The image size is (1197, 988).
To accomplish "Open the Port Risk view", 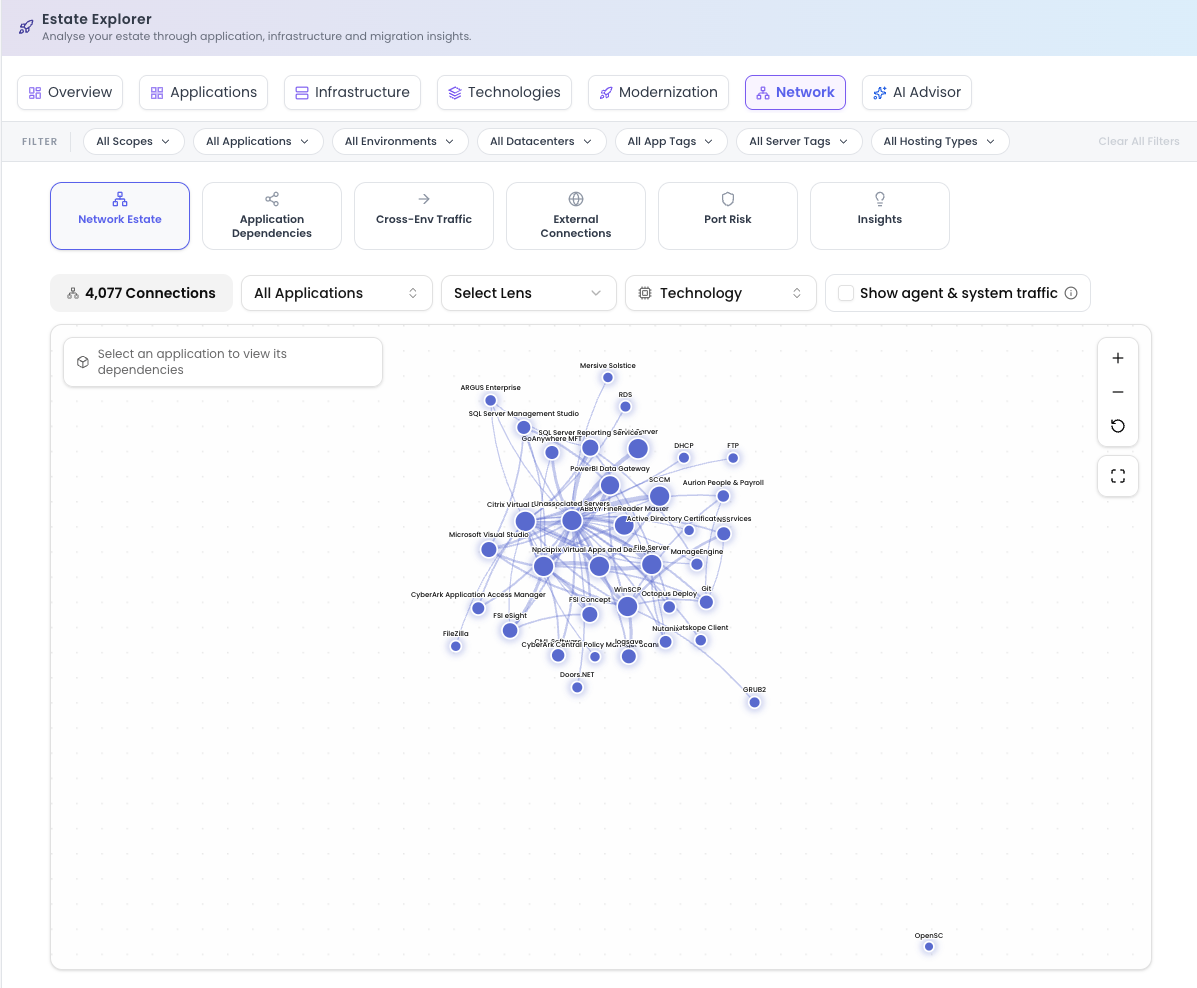I will point(728,216).
